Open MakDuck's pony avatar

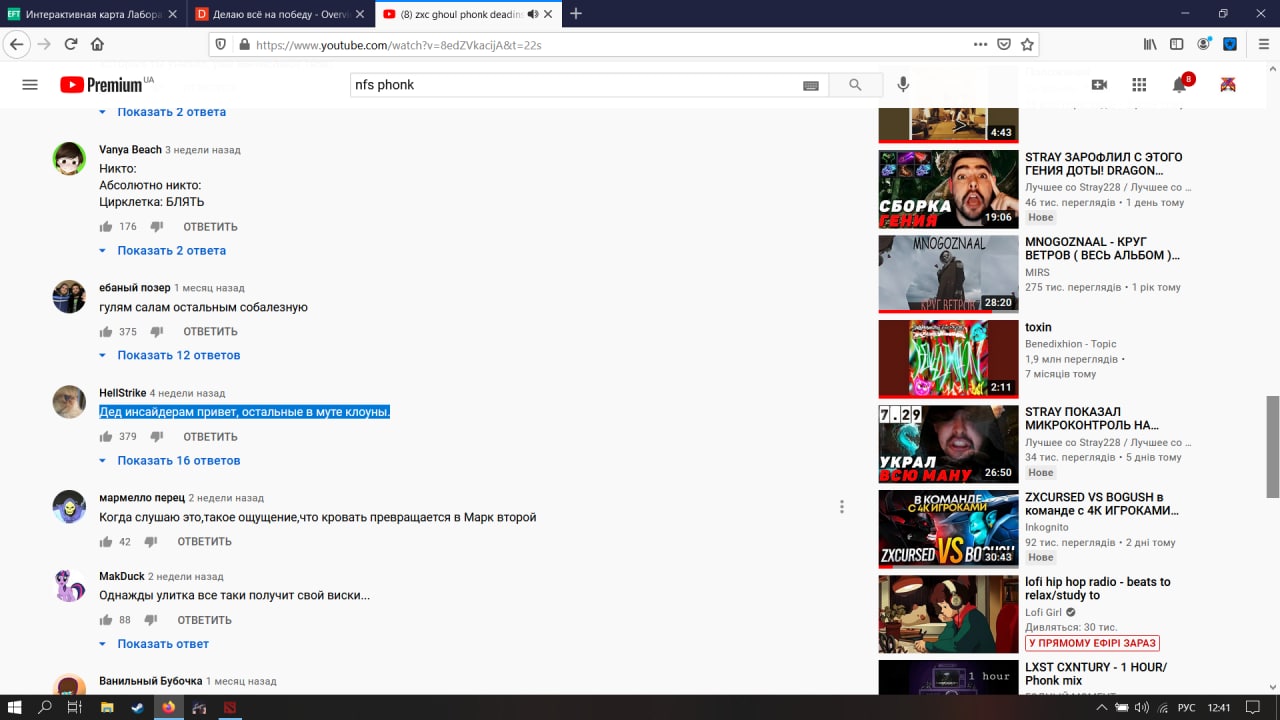(69, 586)
